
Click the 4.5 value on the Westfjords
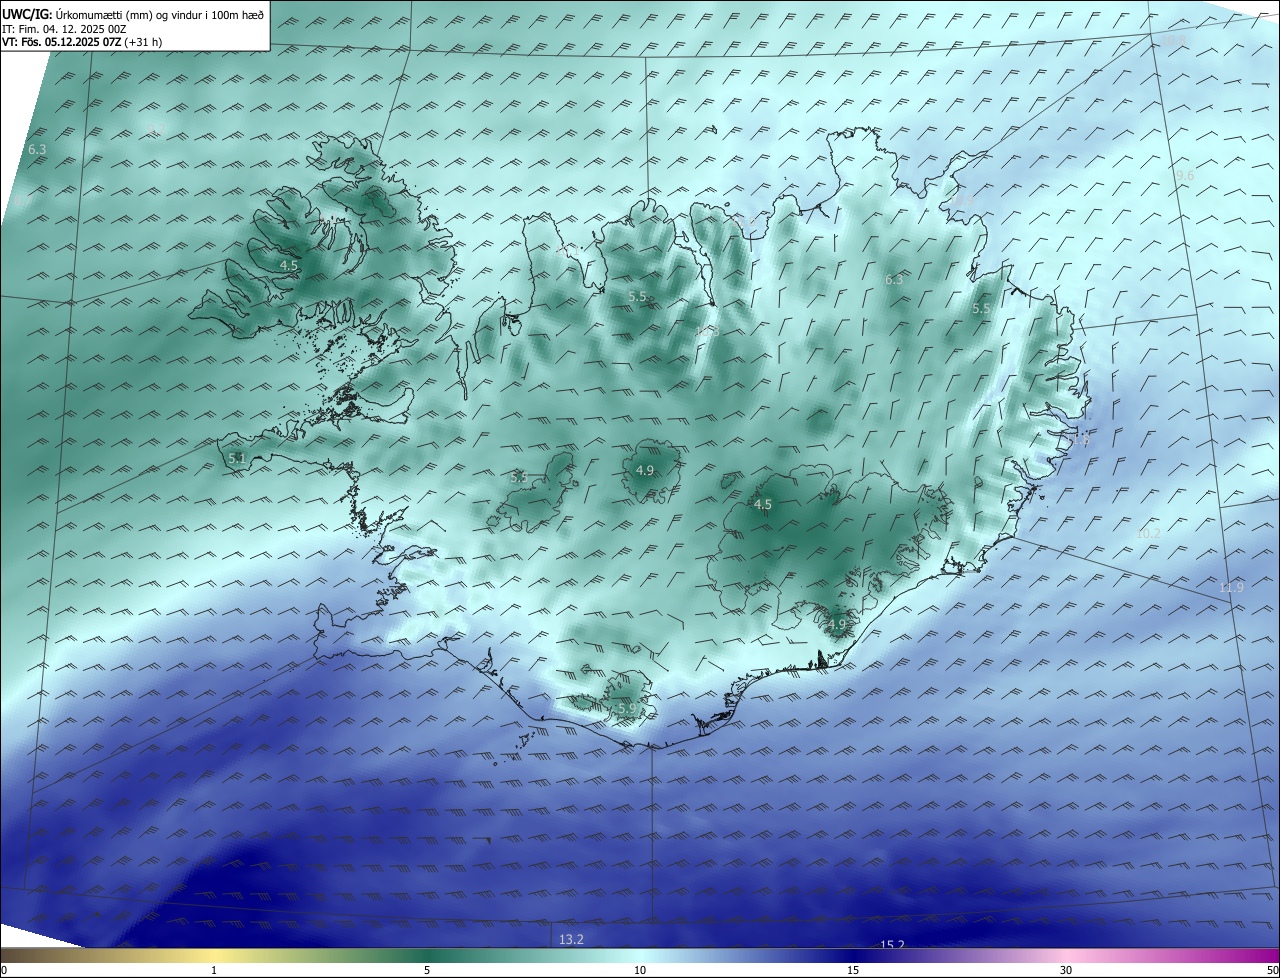coord(289,265)
